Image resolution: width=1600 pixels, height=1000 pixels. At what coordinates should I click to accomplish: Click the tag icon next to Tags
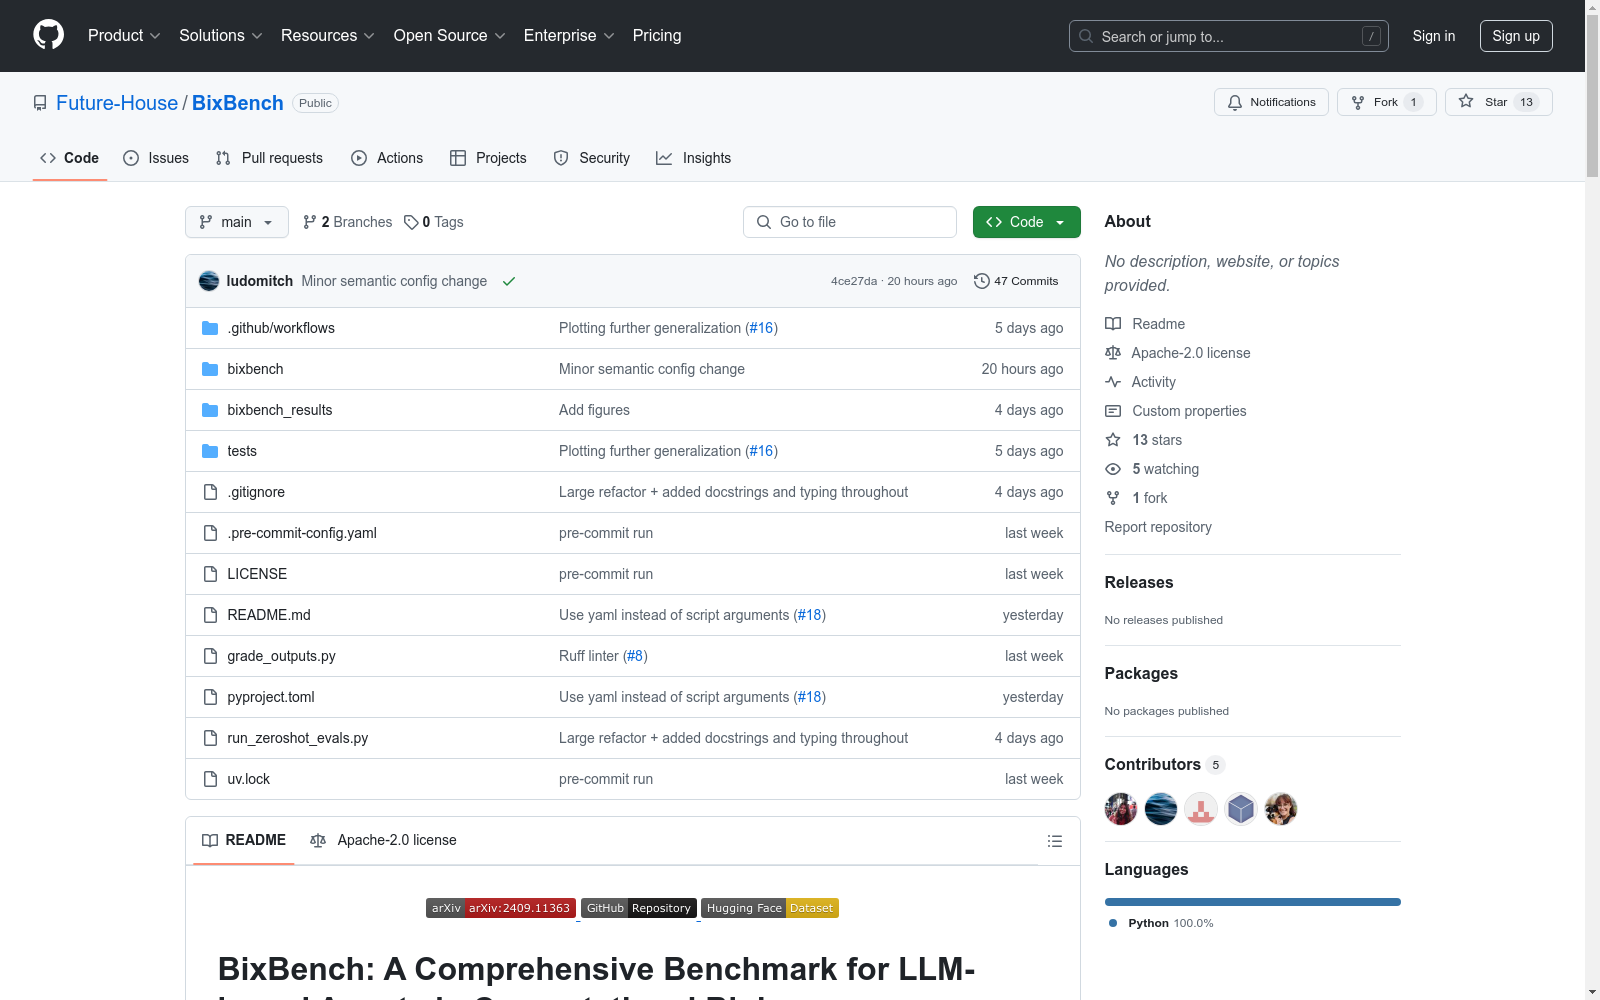411,222
